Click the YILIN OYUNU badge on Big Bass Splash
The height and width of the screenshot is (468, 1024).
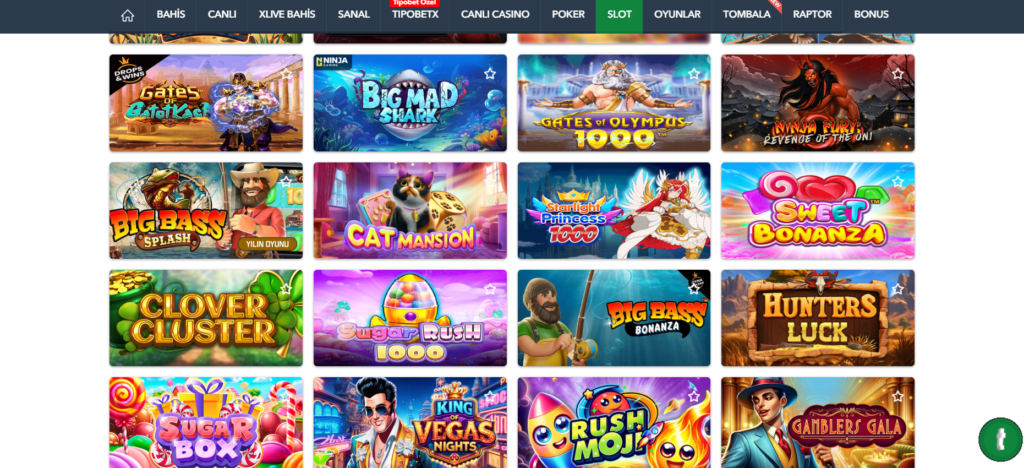point(267,244)
